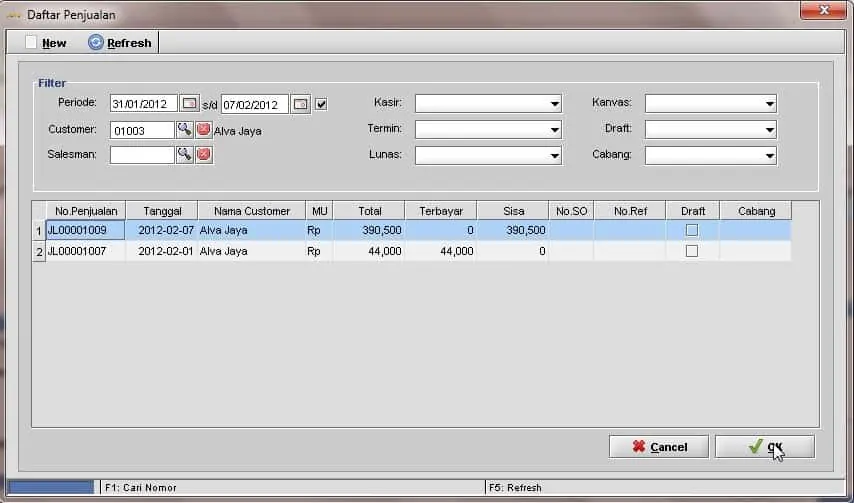The height and width of the screenshot is (503, 854).
Task: Toggle Draft checkbox for JL00001009
Action: (692, 230)
